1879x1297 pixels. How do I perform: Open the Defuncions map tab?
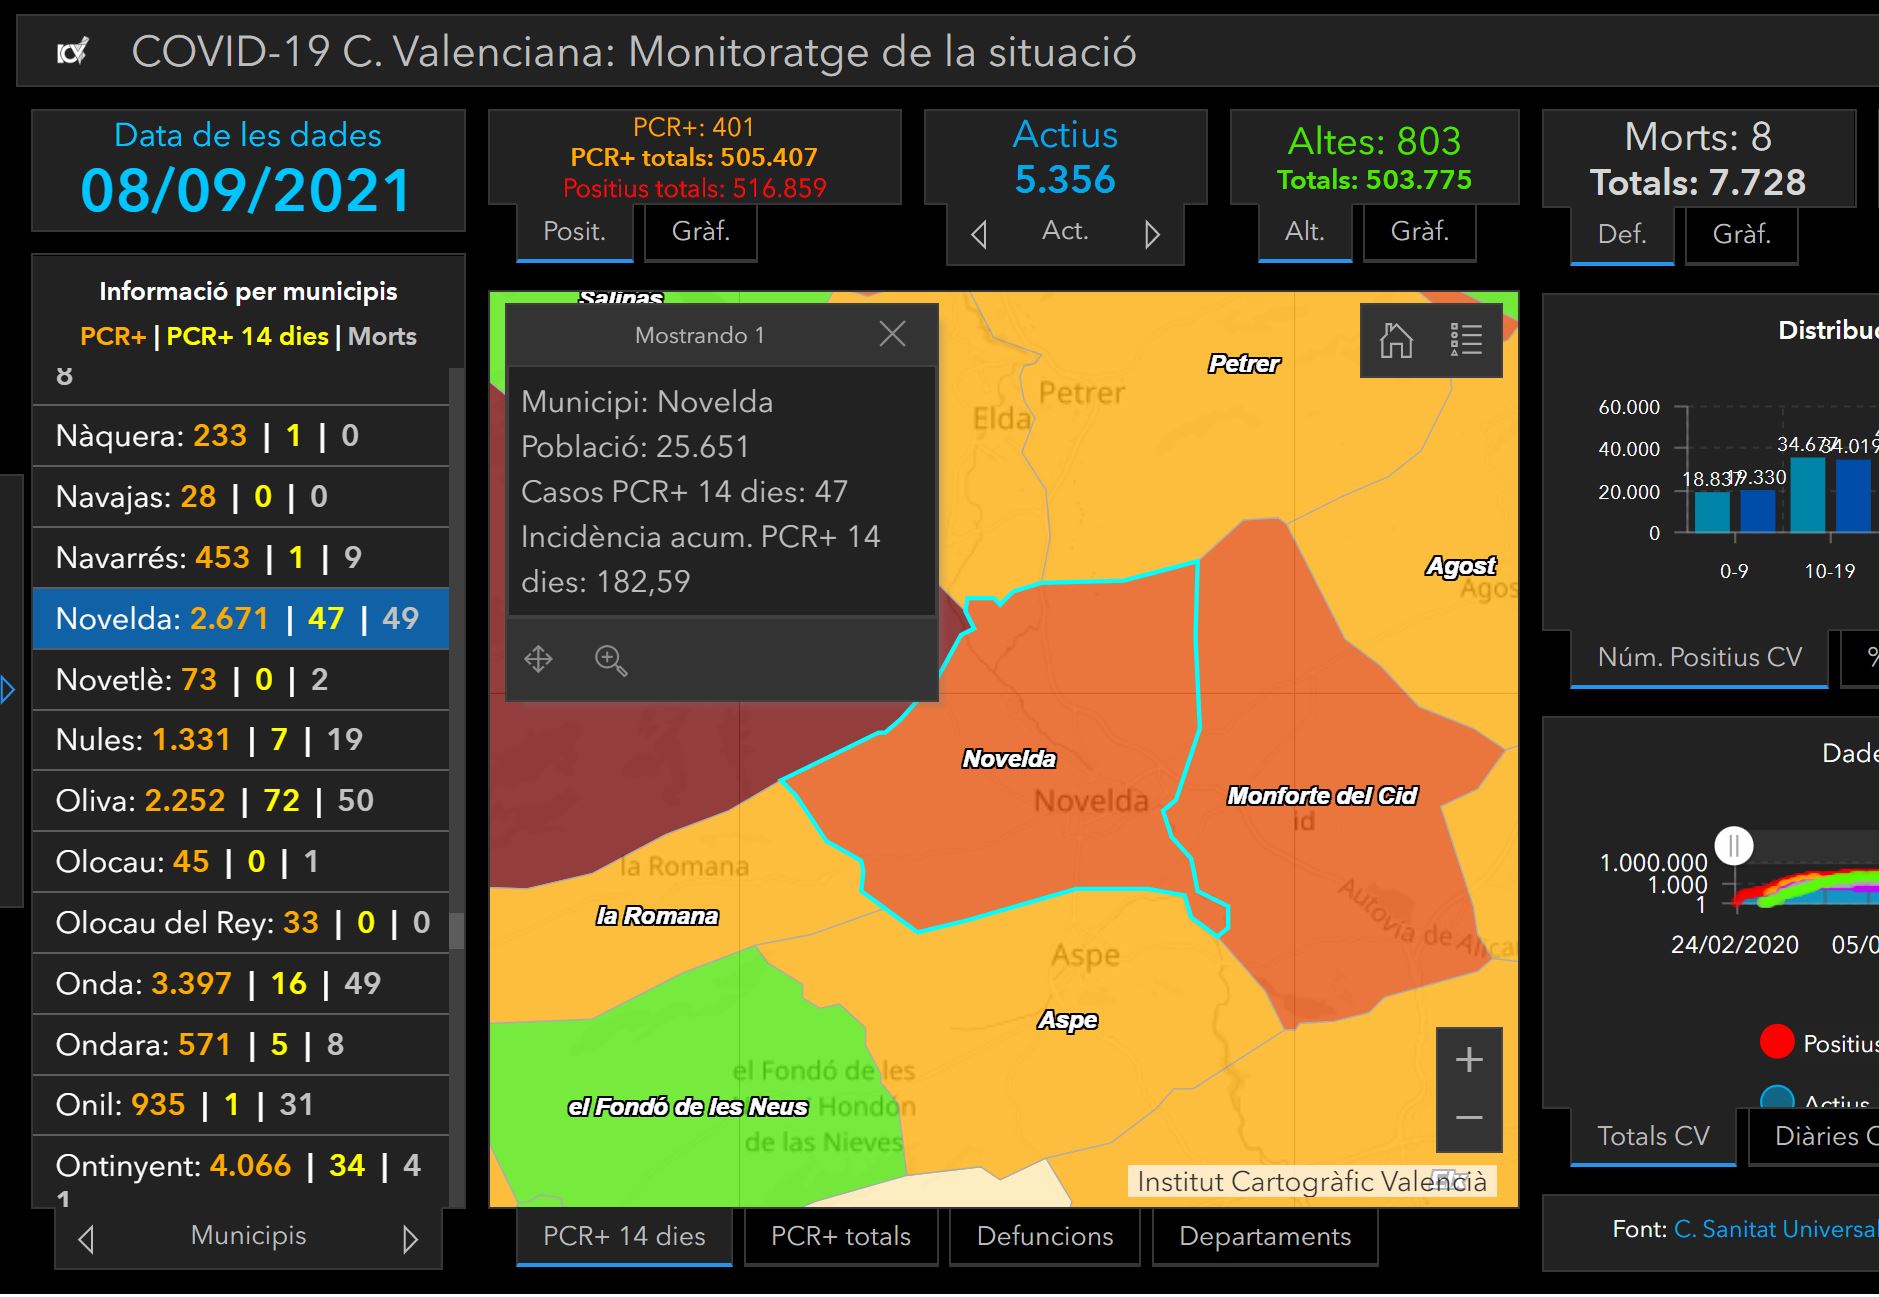[x=1044, y=1237]
